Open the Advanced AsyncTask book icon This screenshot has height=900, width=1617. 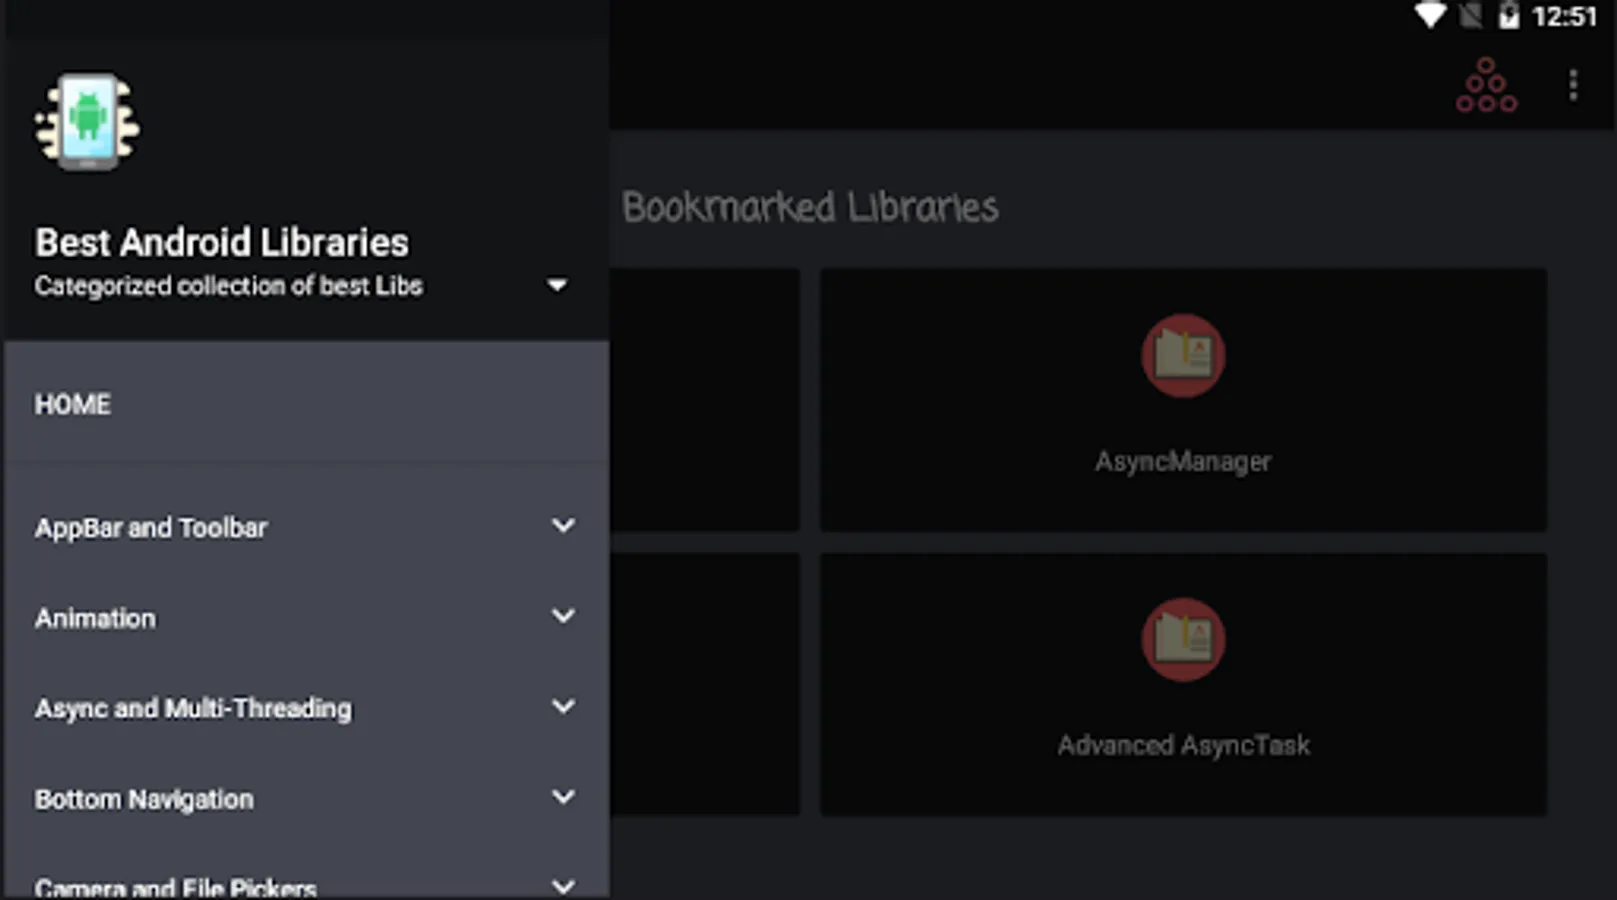click(x=1183, y=640)
